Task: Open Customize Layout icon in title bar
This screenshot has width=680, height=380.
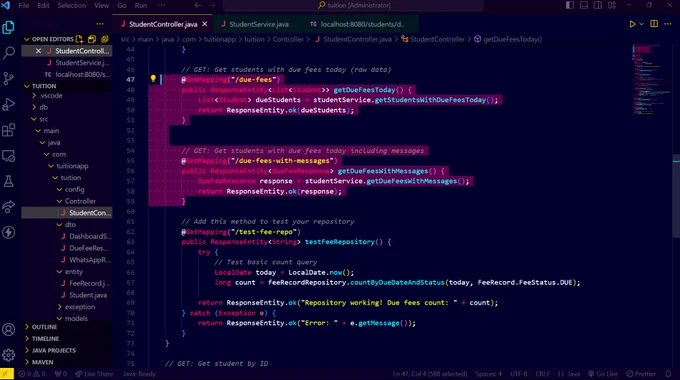Action: pyautogui.click(x=612, y=5)
